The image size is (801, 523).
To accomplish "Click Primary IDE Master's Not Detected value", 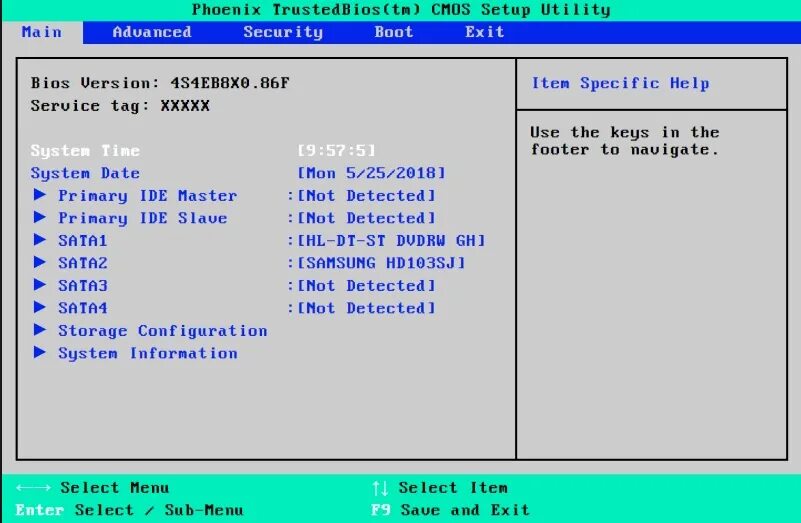I will 366,195.
